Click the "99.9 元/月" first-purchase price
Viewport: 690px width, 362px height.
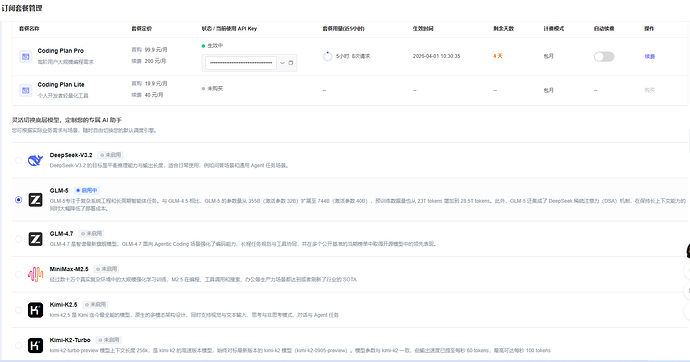[156, 50]
